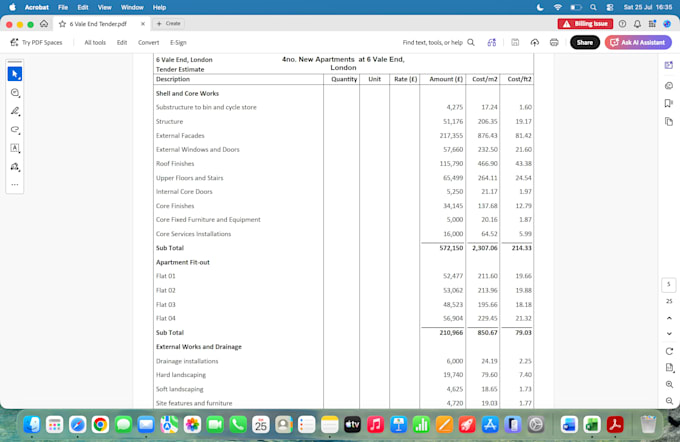Rotate the page view clockwise
This screenshot has height=442, width=680.
point(669,351)
